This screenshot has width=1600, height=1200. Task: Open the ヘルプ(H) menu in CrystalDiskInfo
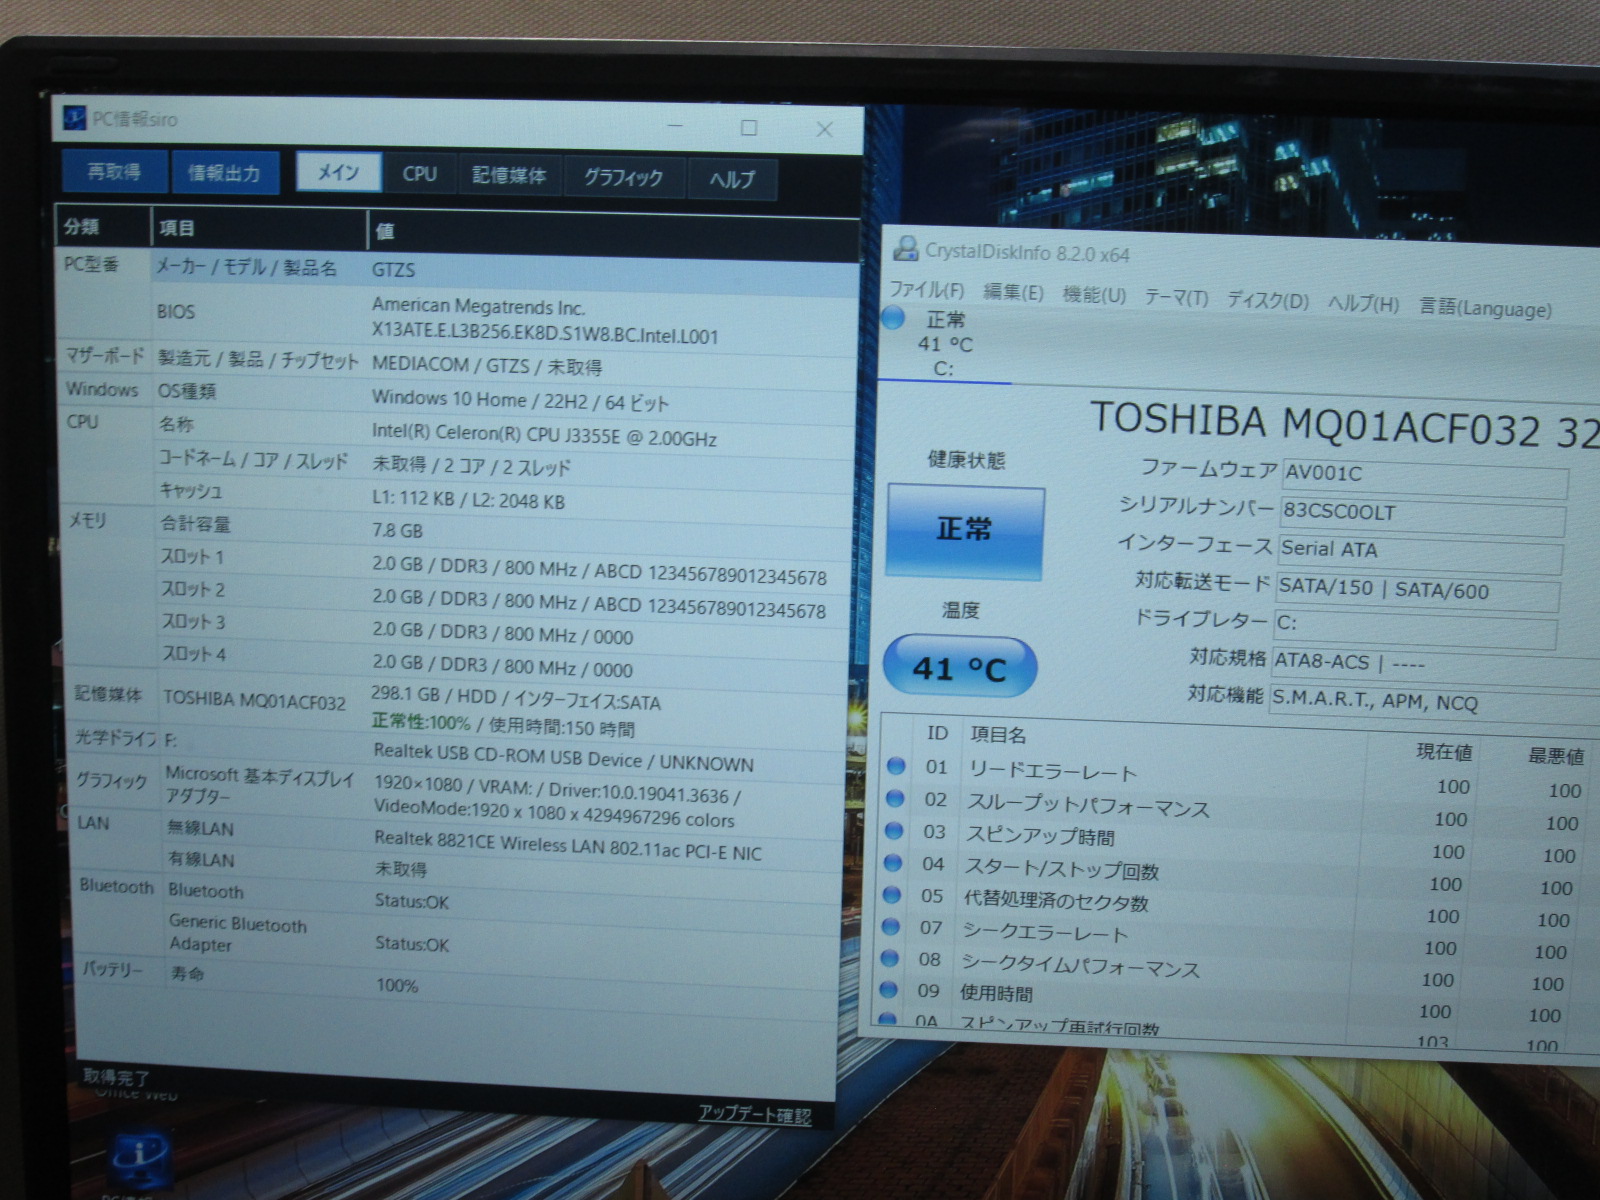1363,304
